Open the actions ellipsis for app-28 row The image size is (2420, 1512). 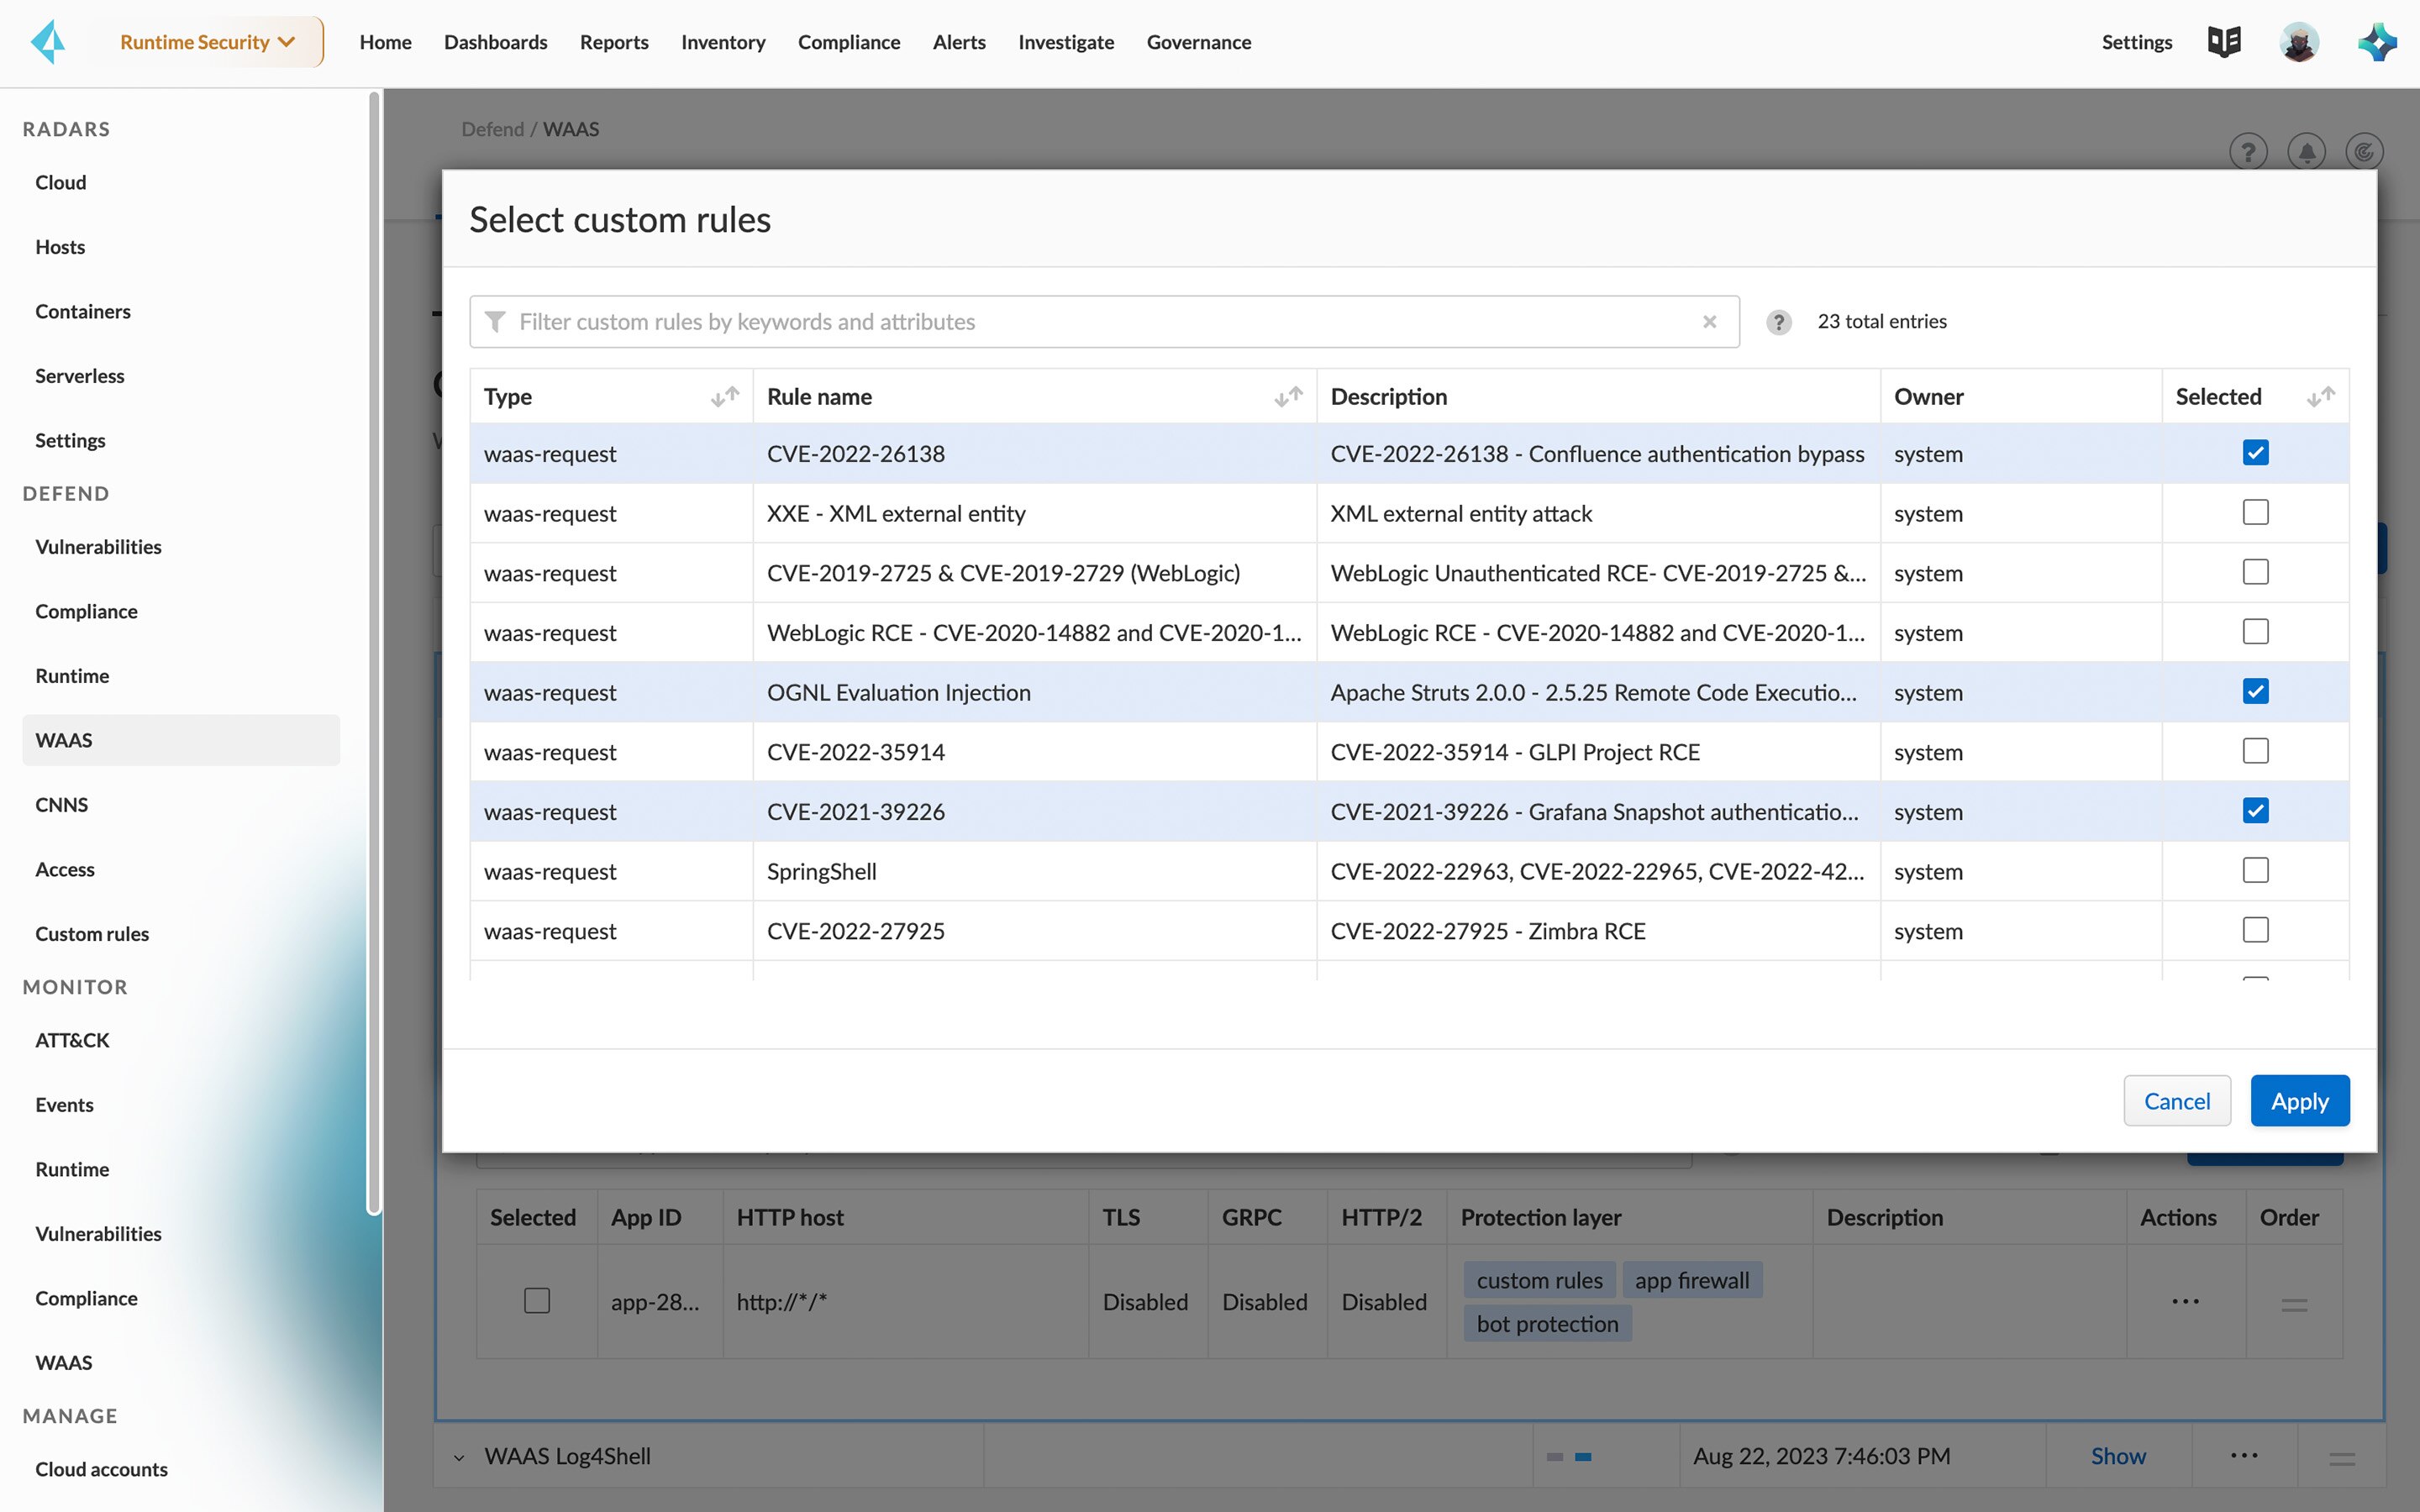[x=2185, y=1301]
